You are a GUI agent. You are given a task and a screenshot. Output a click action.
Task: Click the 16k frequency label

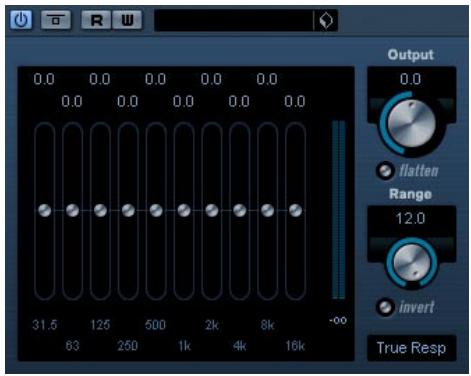click(x=295, y=346)
